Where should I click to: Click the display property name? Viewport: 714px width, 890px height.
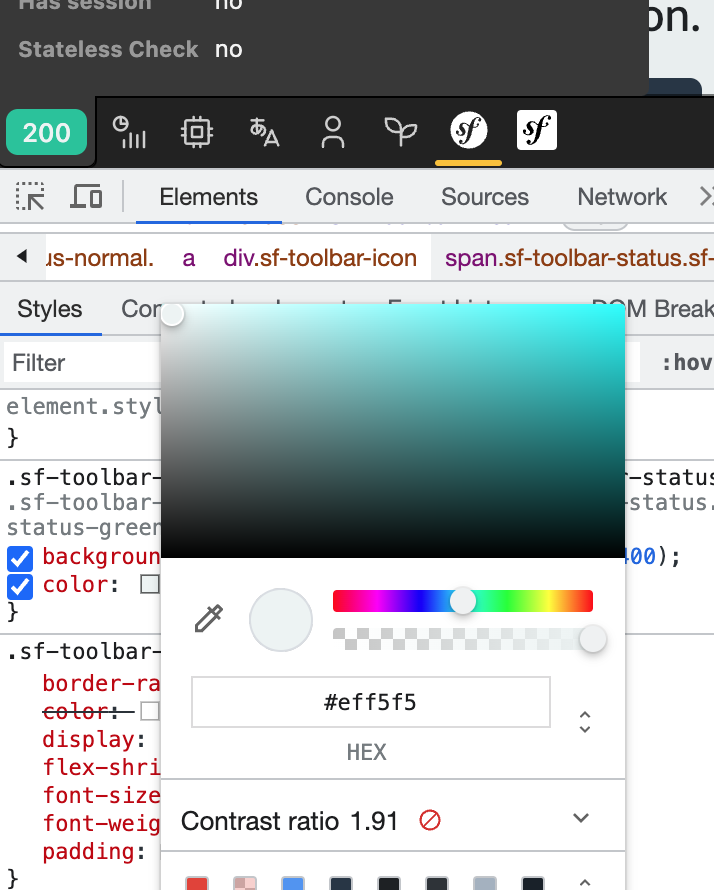tap(90, 740)
